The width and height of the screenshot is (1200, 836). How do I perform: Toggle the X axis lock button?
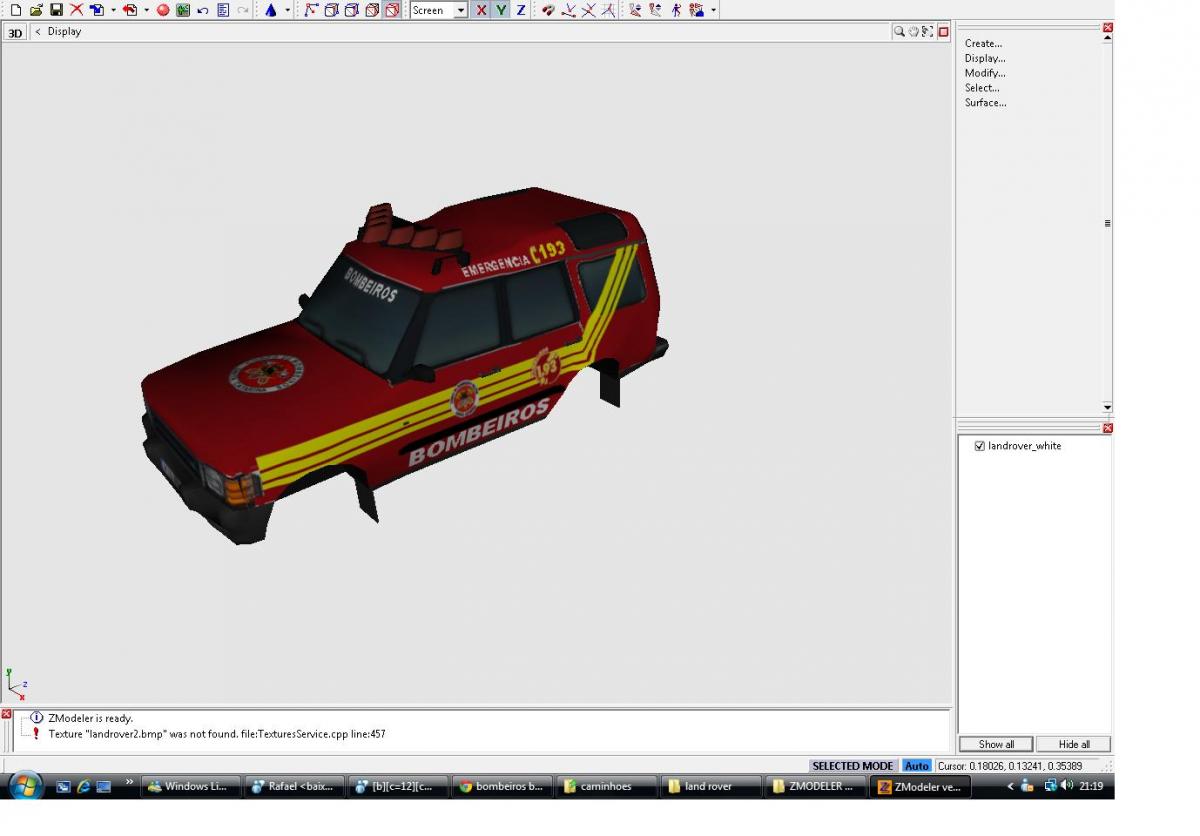point(481,10)
